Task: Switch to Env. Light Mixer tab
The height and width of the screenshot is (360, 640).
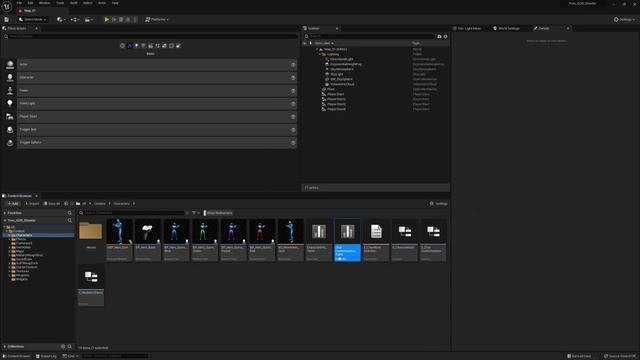Action: click(x=469, y=28)
